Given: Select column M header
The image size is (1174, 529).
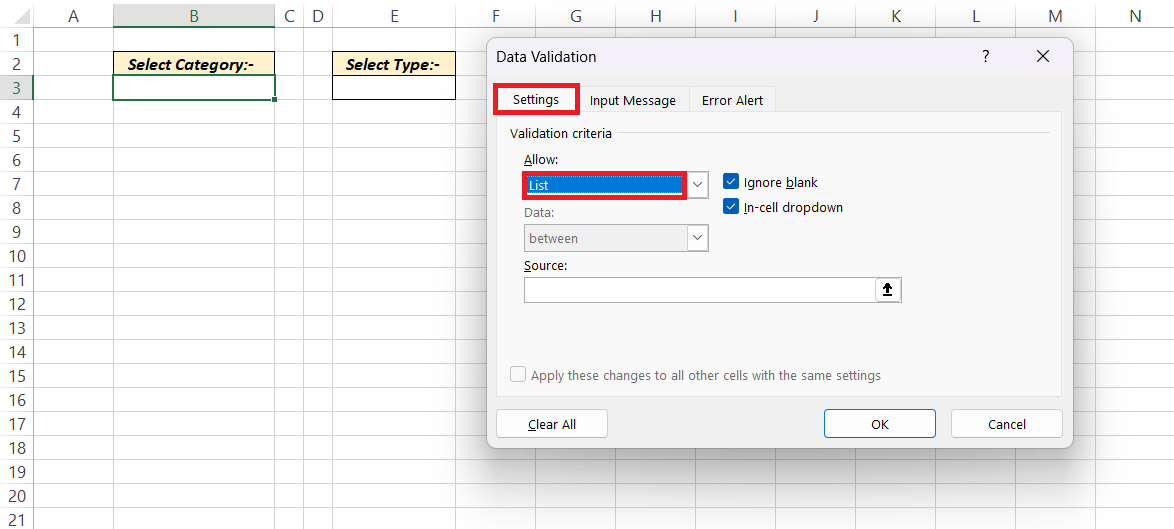Looking at the screenshot, I should [x=1055, y=16].
